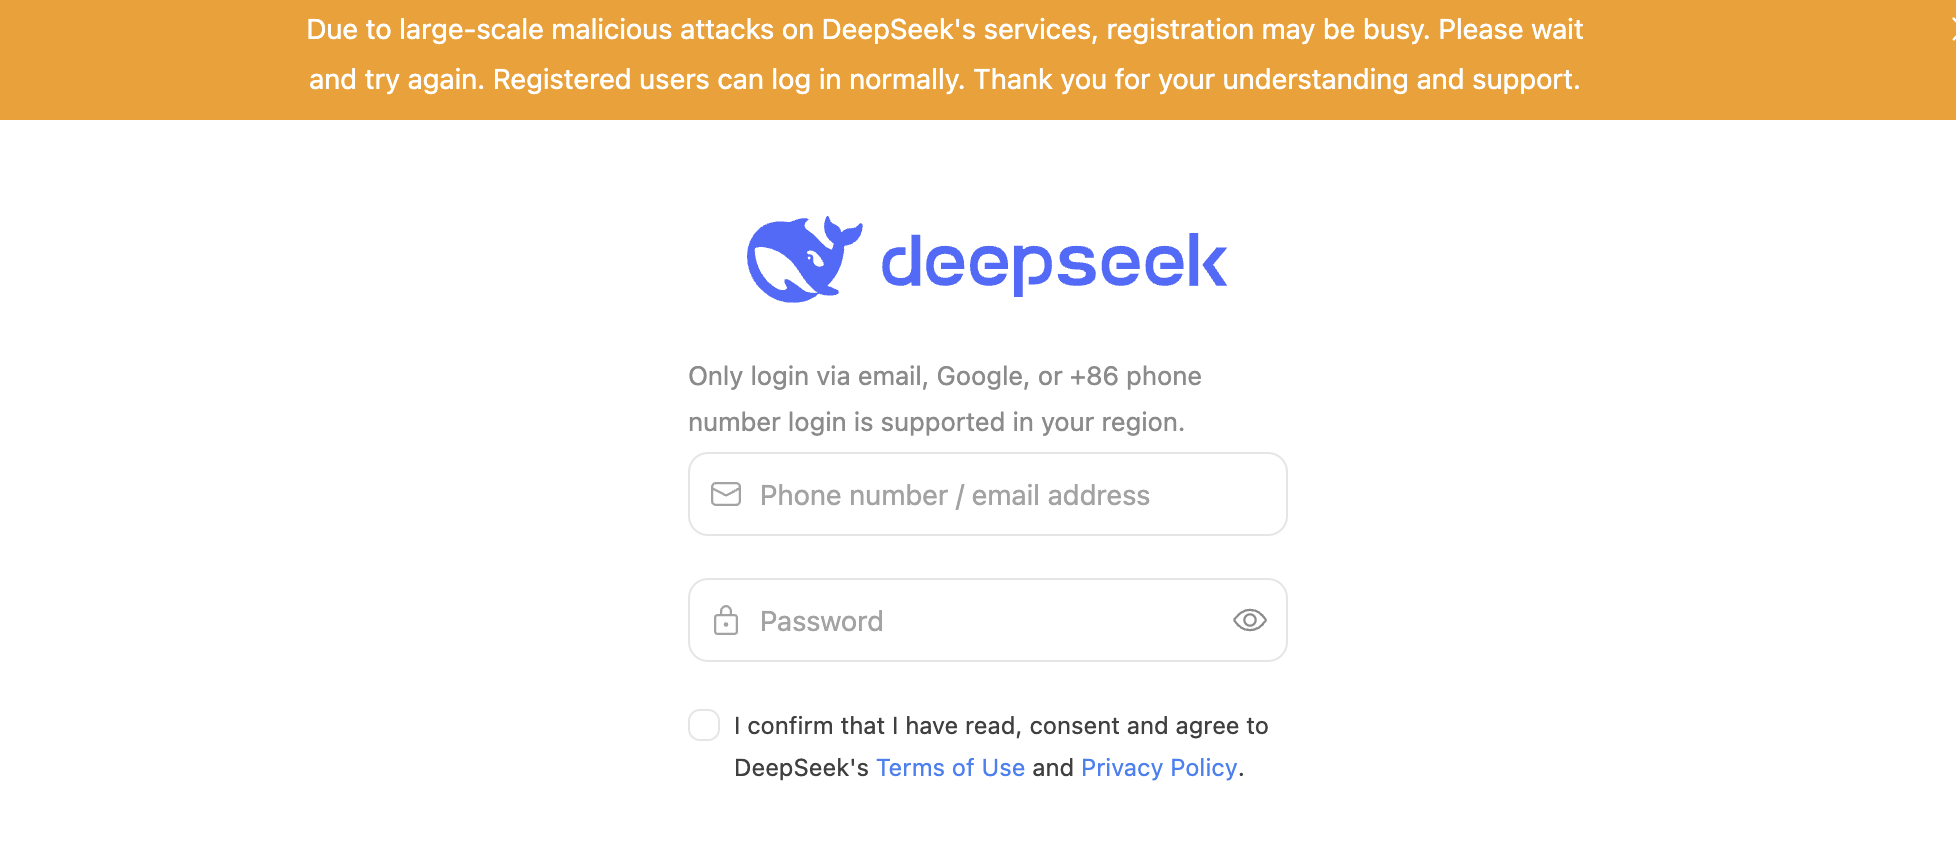The image size is (1956, 856).
Task: Click the orange malicious attacks notice text
Action: coord(945,55)
